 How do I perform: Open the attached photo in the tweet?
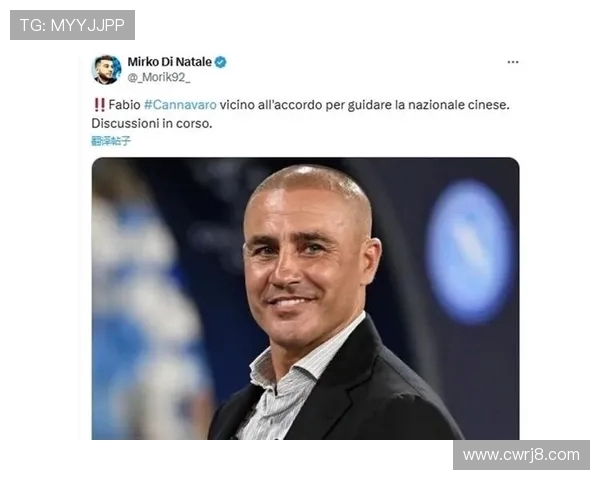coord(305,298)
